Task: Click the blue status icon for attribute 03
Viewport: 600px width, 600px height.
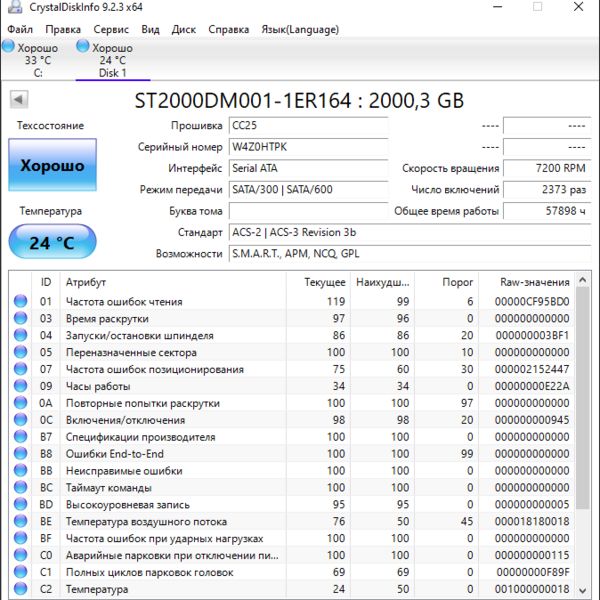Action: (21, 318)
